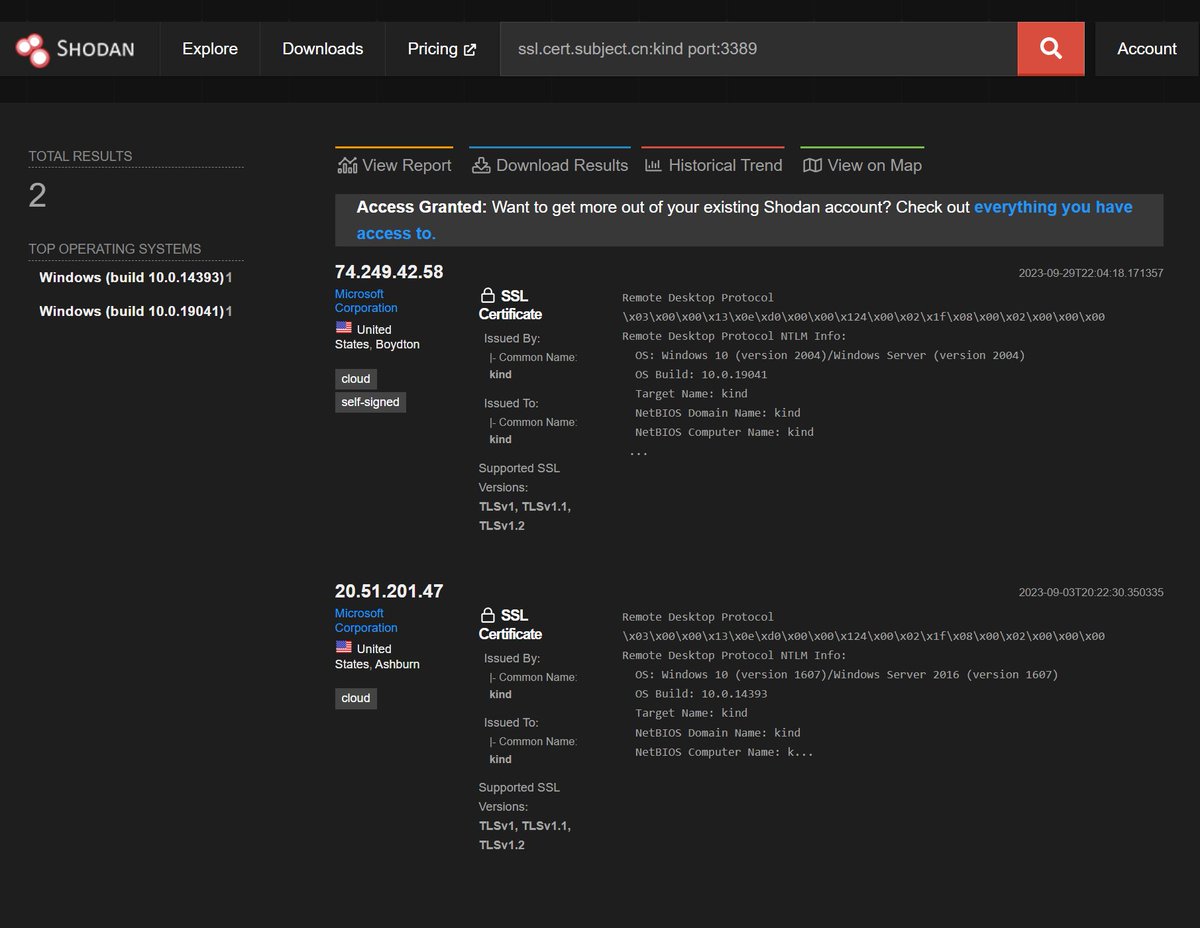Click 'OS: Windows 10 (version 1607)' line

(846, 674)
